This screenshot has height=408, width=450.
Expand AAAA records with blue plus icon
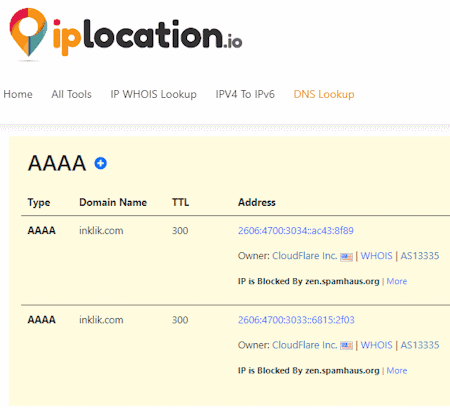click(x=101, y=163)
